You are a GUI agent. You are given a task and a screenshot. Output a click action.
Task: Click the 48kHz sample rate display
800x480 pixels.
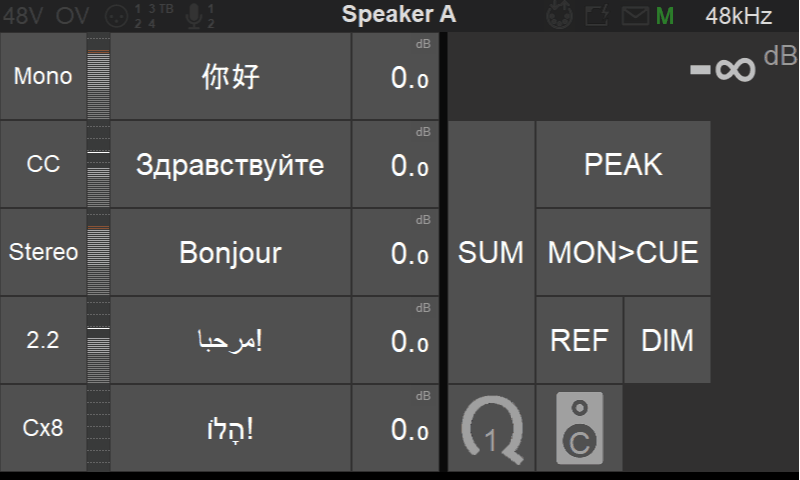[x=739, y=16]
